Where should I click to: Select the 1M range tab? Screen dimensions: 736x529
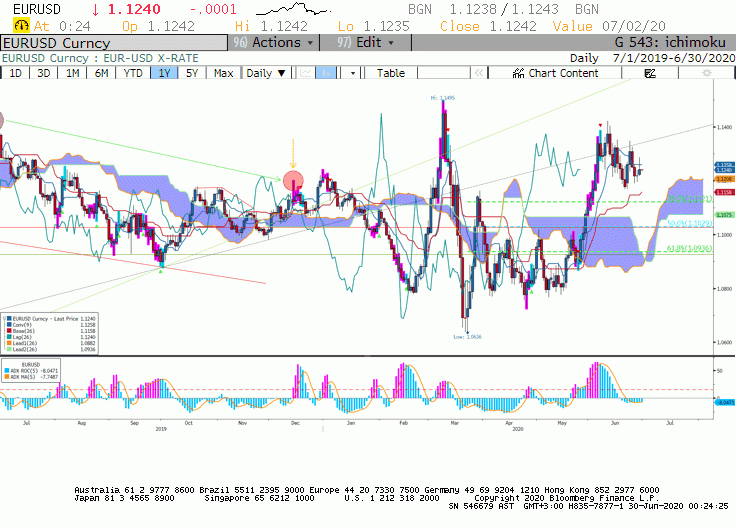pos(72,73)
